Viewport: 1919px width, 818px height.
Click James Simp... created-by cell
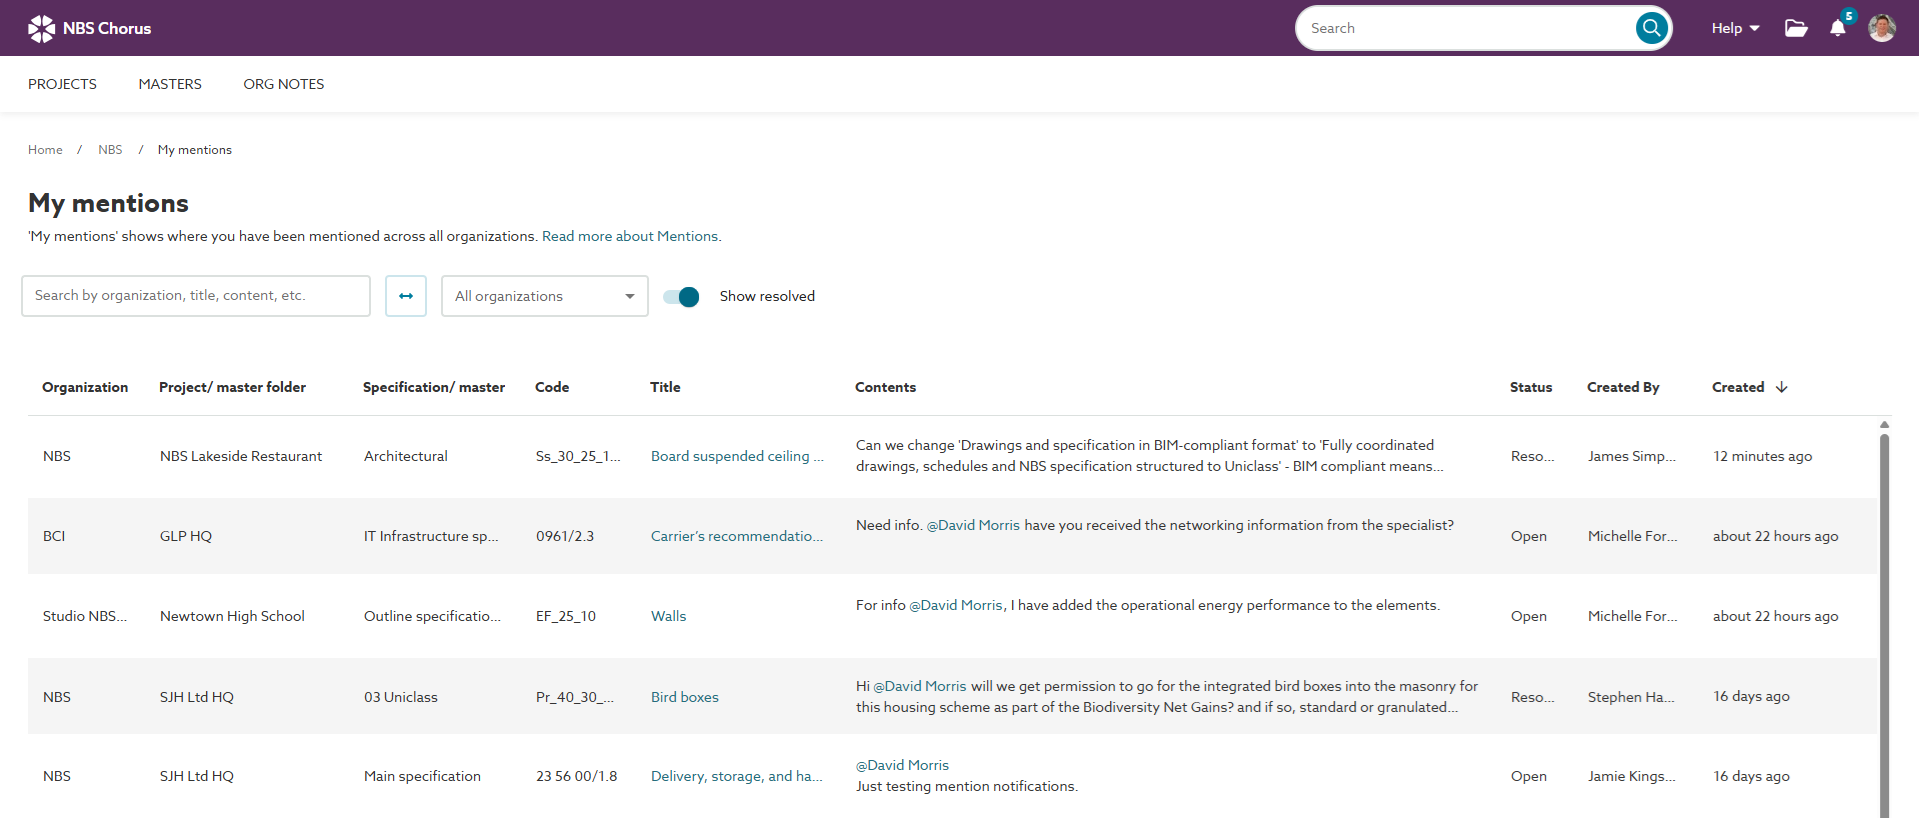point(1632,456)
